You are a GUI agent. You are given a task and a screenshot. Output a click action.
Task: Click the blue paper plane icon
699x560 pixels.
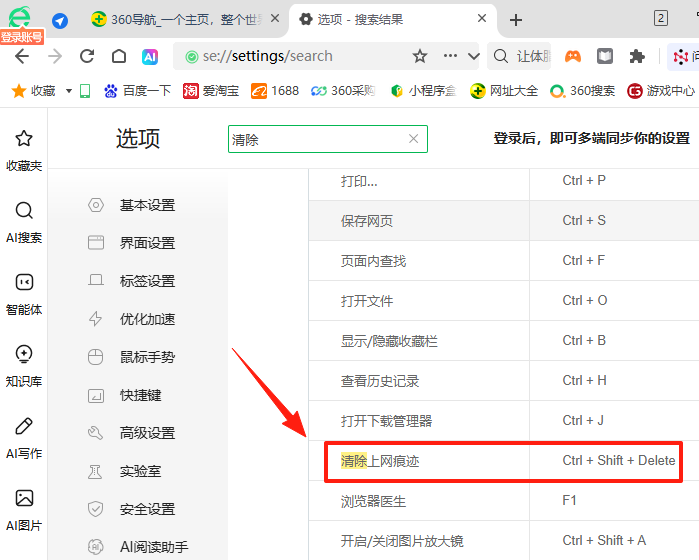coord(60,21)
